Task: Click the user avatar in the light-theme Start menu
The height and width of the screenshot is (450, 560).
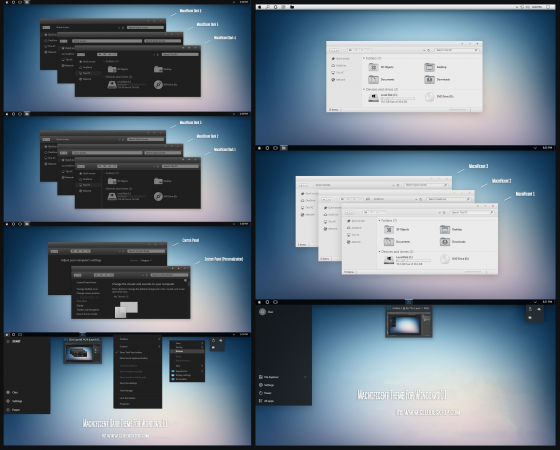Action: coord(262,312)
